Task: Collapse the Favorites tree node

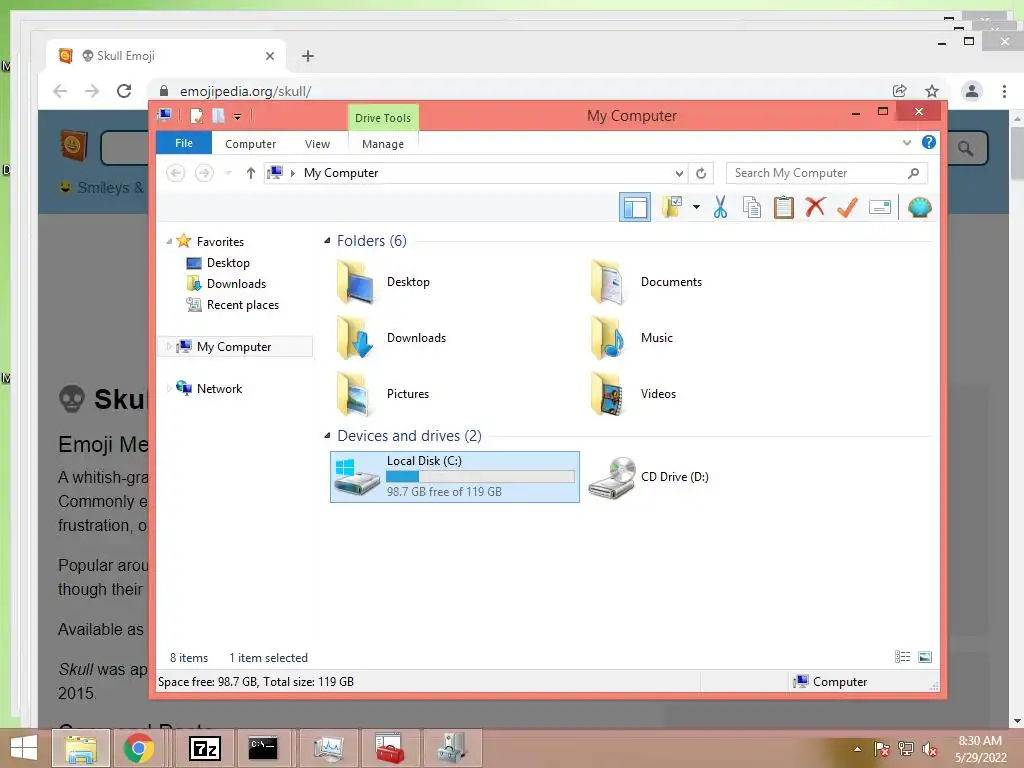Action: click(x=169, y=242)
